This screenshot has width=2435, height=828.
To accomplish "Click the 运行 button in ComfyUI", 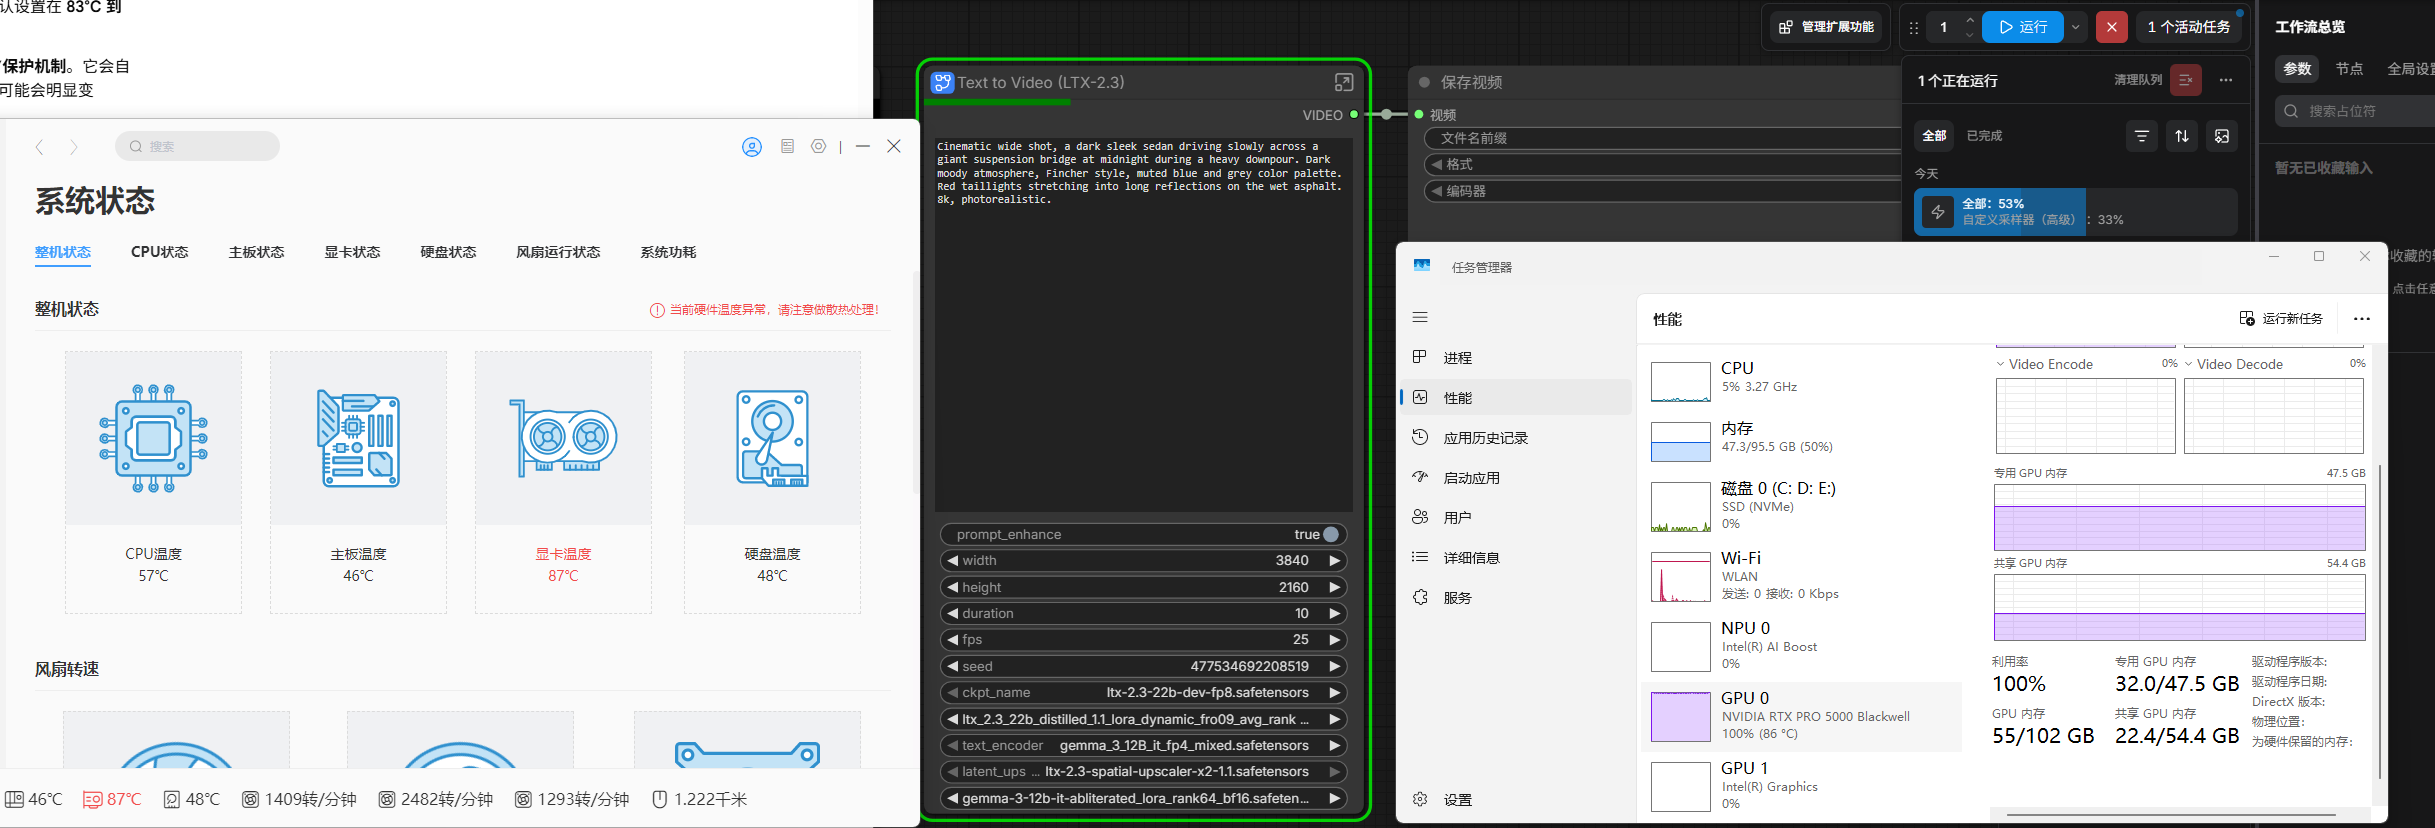I will [2023, 27].
